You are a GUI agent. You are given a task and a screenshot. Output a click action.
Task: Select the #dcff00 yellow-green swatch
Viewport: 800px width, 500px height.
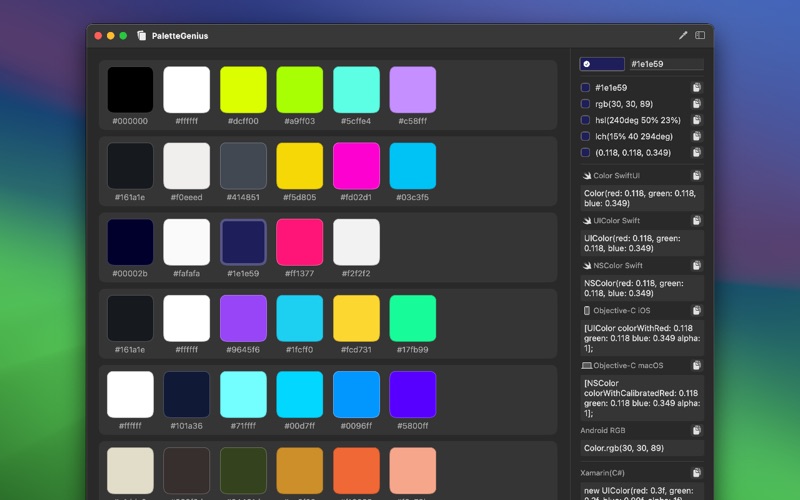(x=243, y=90)
